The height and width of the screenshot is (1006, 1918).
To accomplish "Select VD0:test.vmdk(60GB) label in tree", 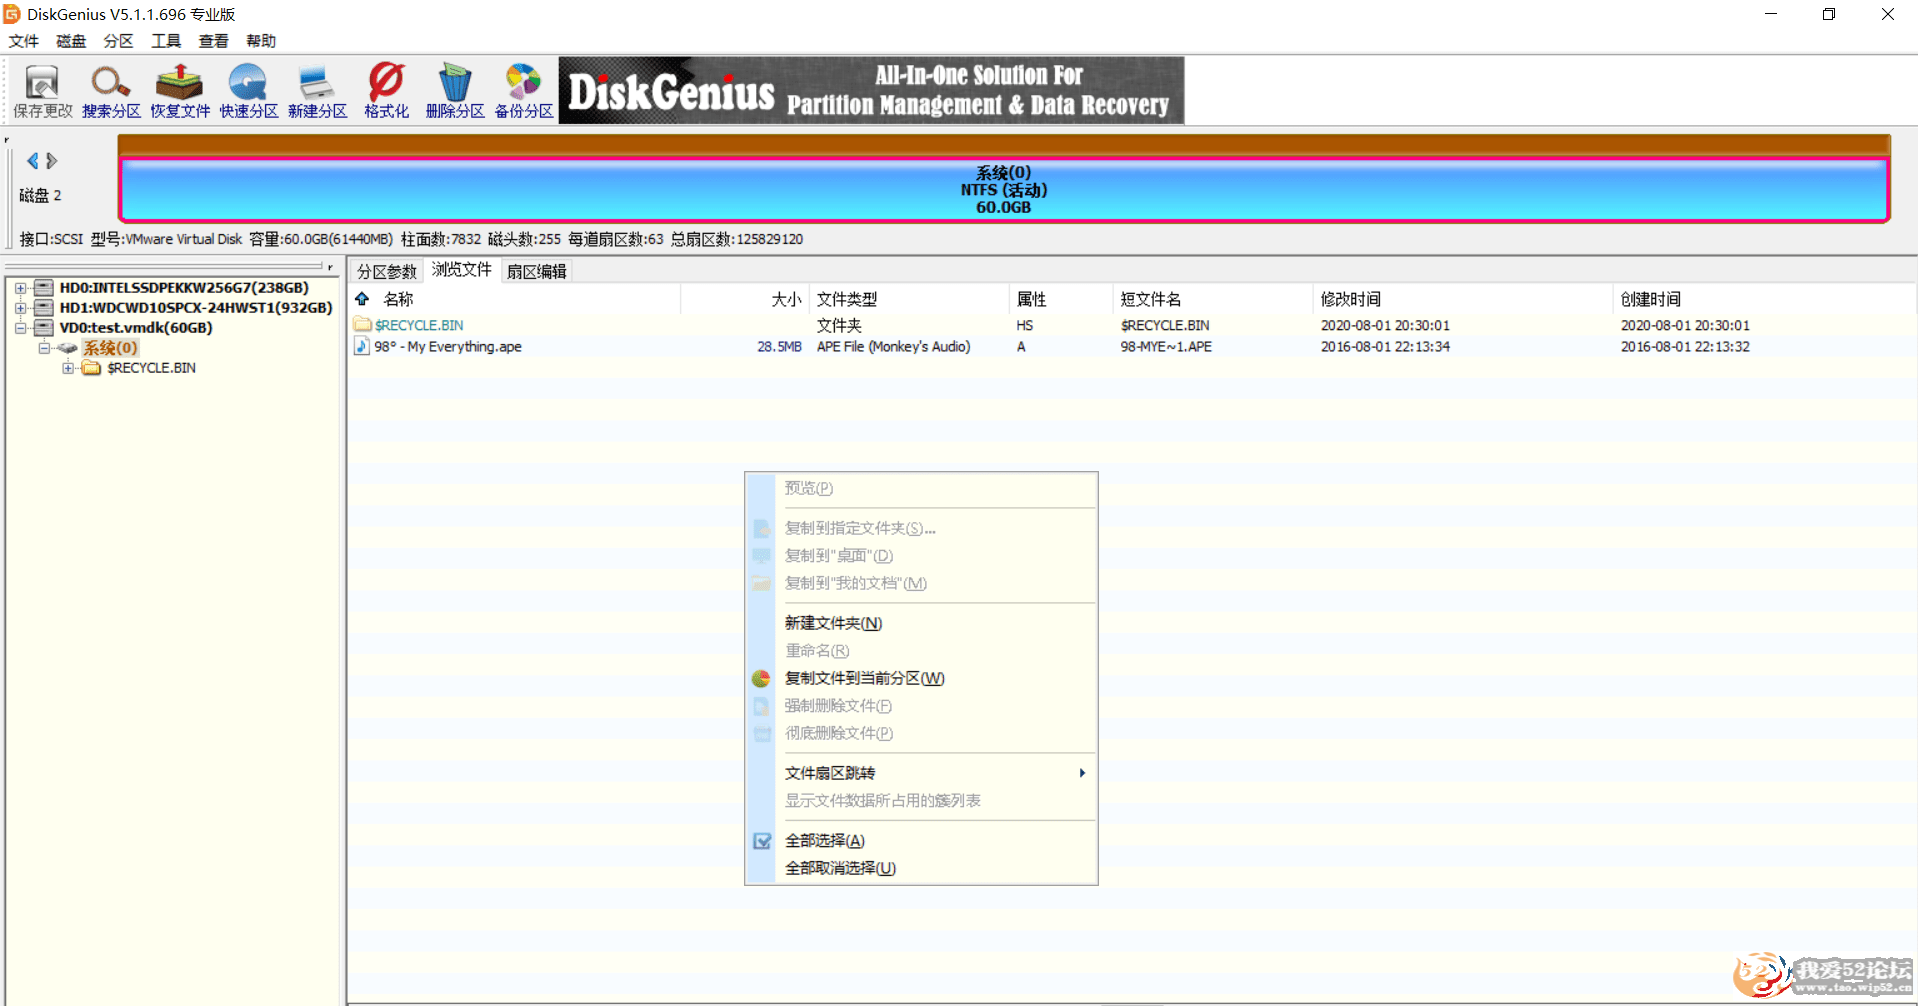I will (x=136, y=327).
